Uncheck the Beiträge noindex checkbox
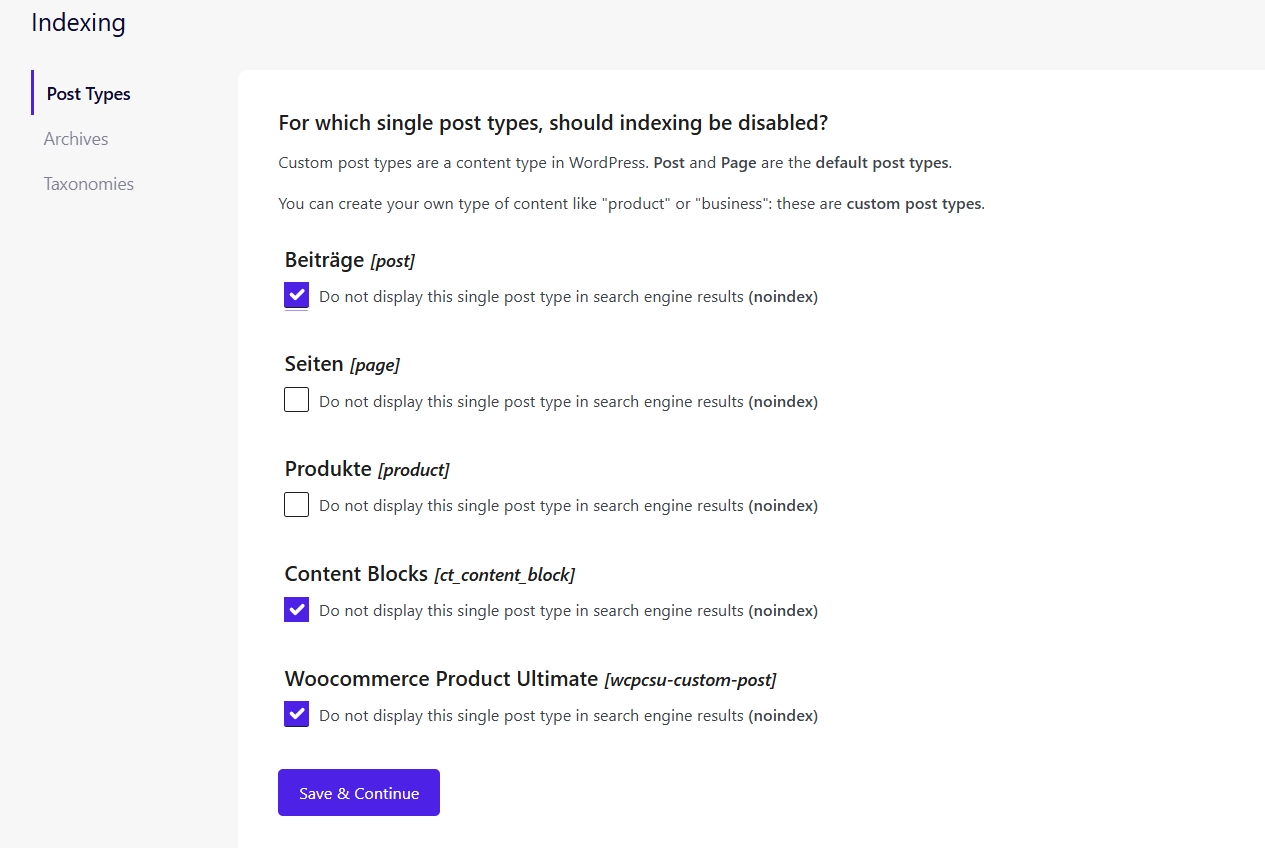Image resolution: width=1265 pixels, height=848 pixels. tap(296, 295)
